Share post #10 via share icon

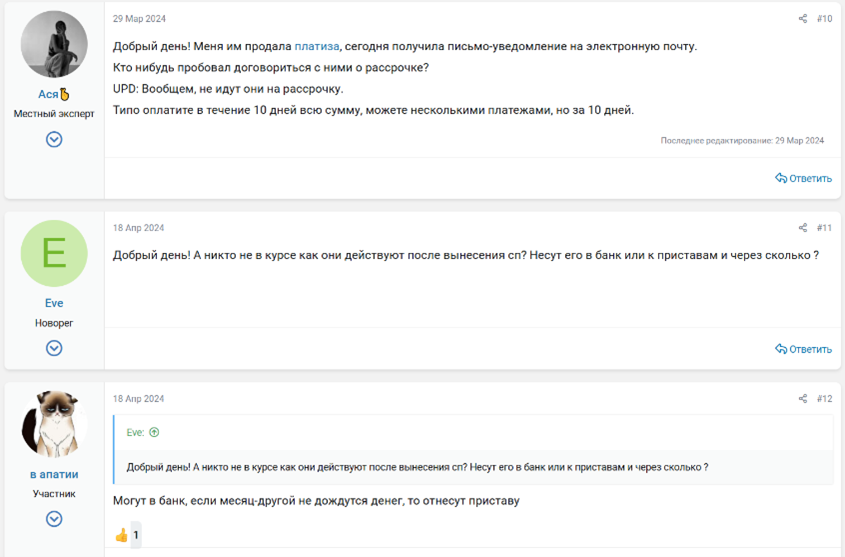(x=802, y=19)
